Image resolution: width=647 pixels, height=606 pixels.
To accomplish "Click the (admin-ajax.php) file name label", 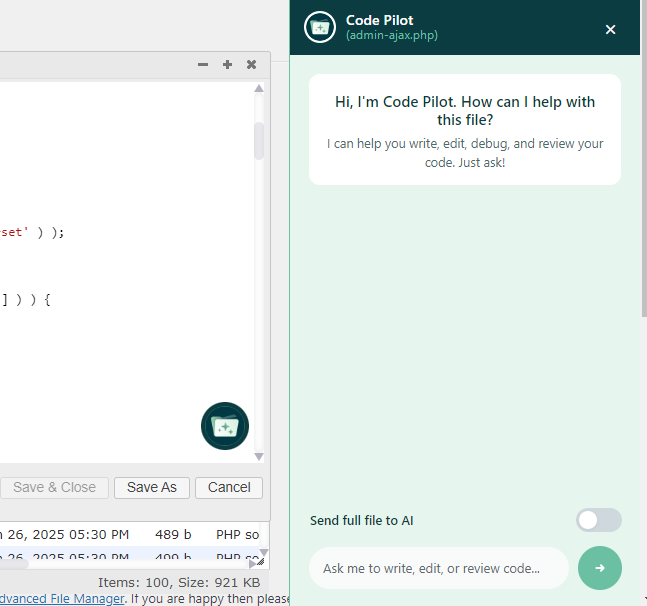I will tap(392, 35).
